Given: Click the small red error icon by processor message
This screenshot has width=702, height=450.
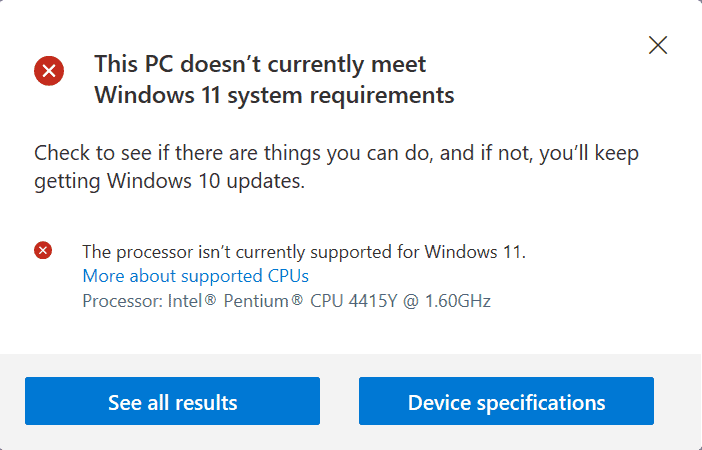Looking at the screenshot, I should tap(43, 250).
